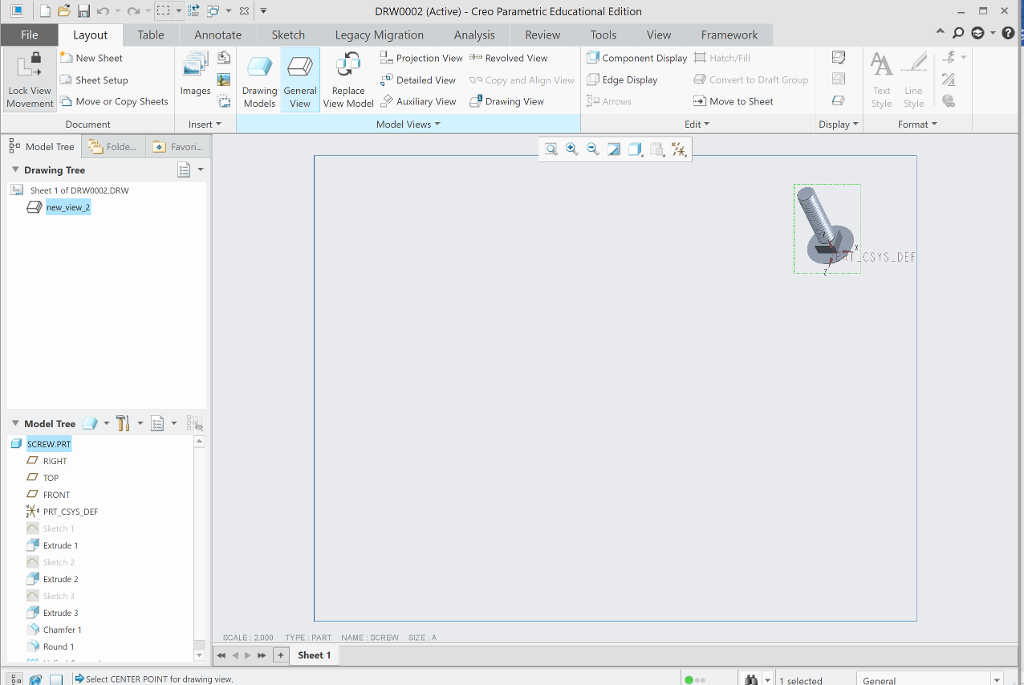Viewport: 1024px width, 685px height.
Task: Toggle Component Display in the Edit group
Action: click(x=637, y=58)
